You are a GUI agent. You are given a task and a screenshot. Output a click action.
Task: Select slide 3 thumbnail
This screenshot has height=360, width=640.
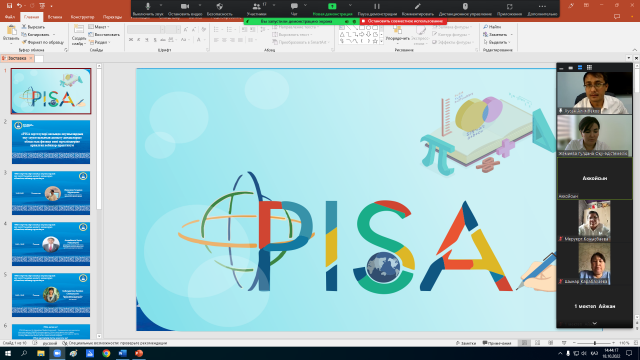51,193
